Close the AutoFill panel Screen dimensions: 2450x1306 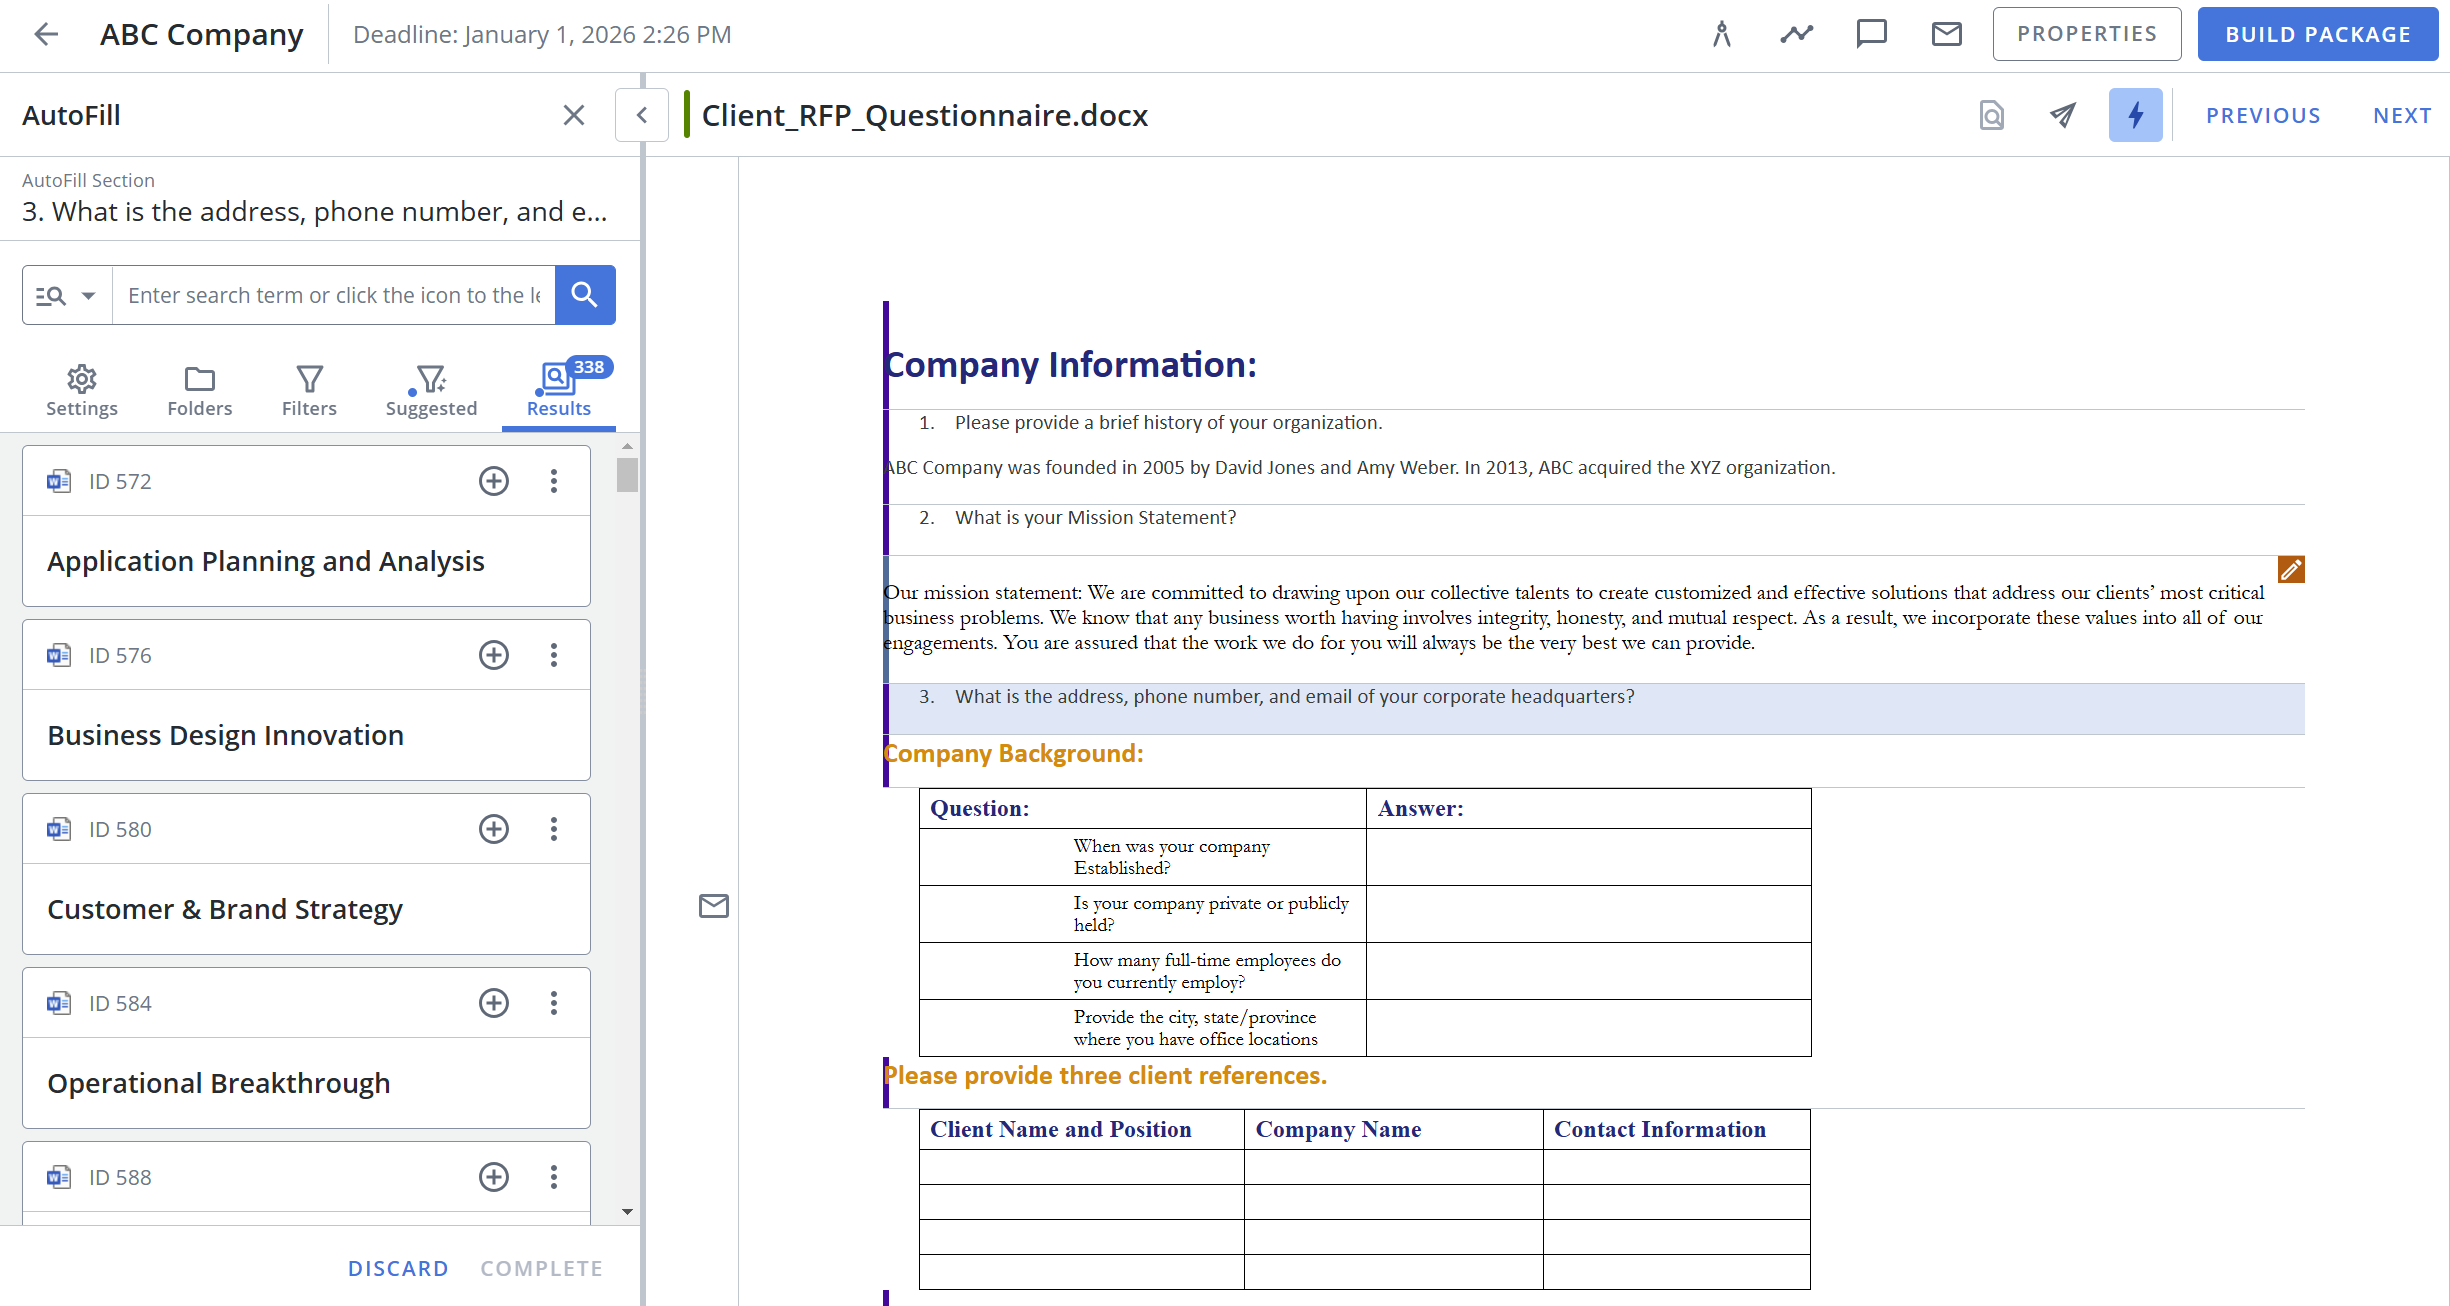point(573,115)
